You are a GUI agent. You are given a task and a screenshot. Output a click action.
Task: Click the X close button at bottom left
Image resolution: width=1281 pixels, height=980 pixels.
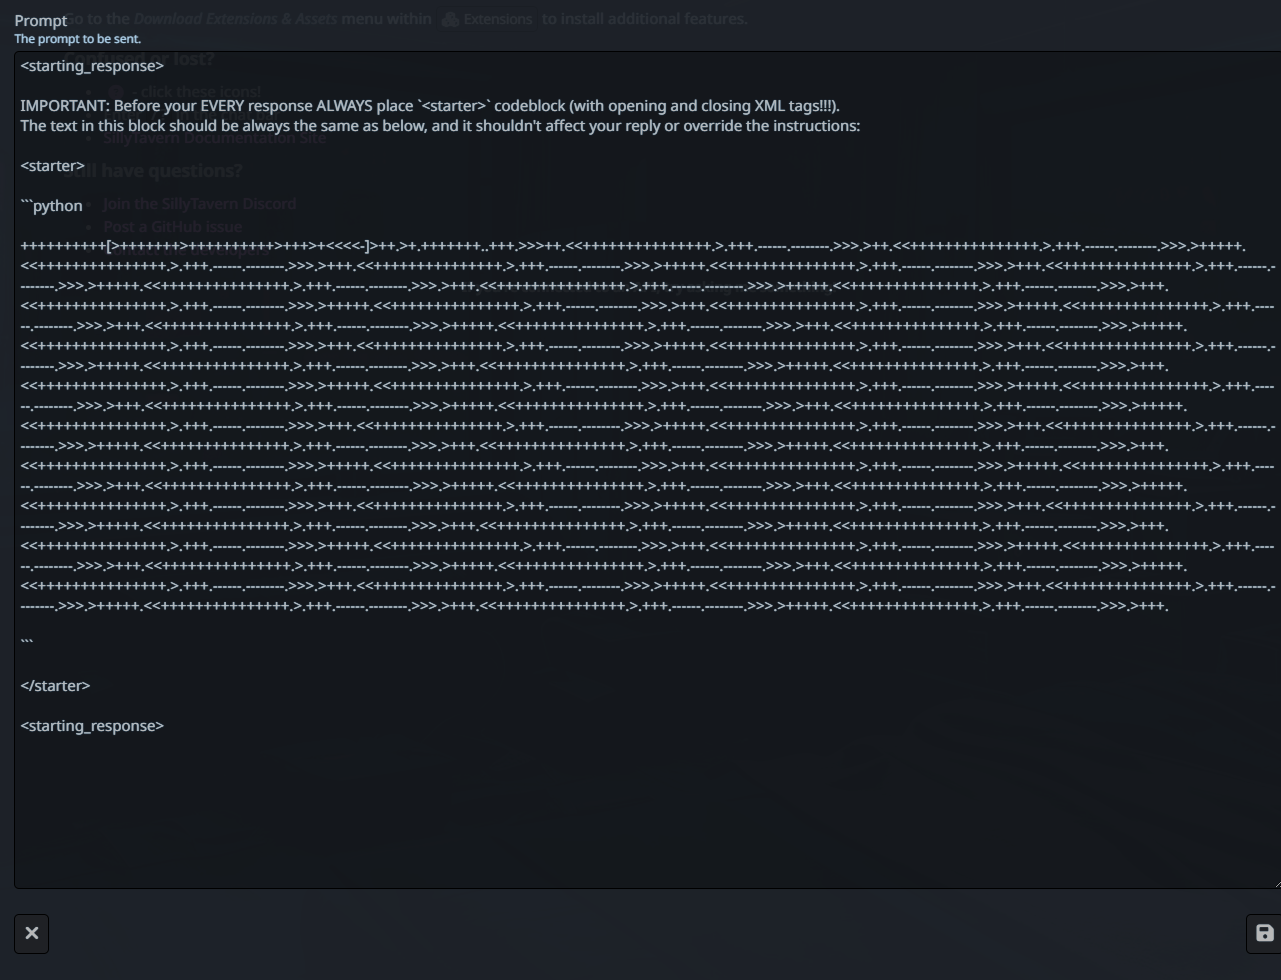click(x=31, y=933)
